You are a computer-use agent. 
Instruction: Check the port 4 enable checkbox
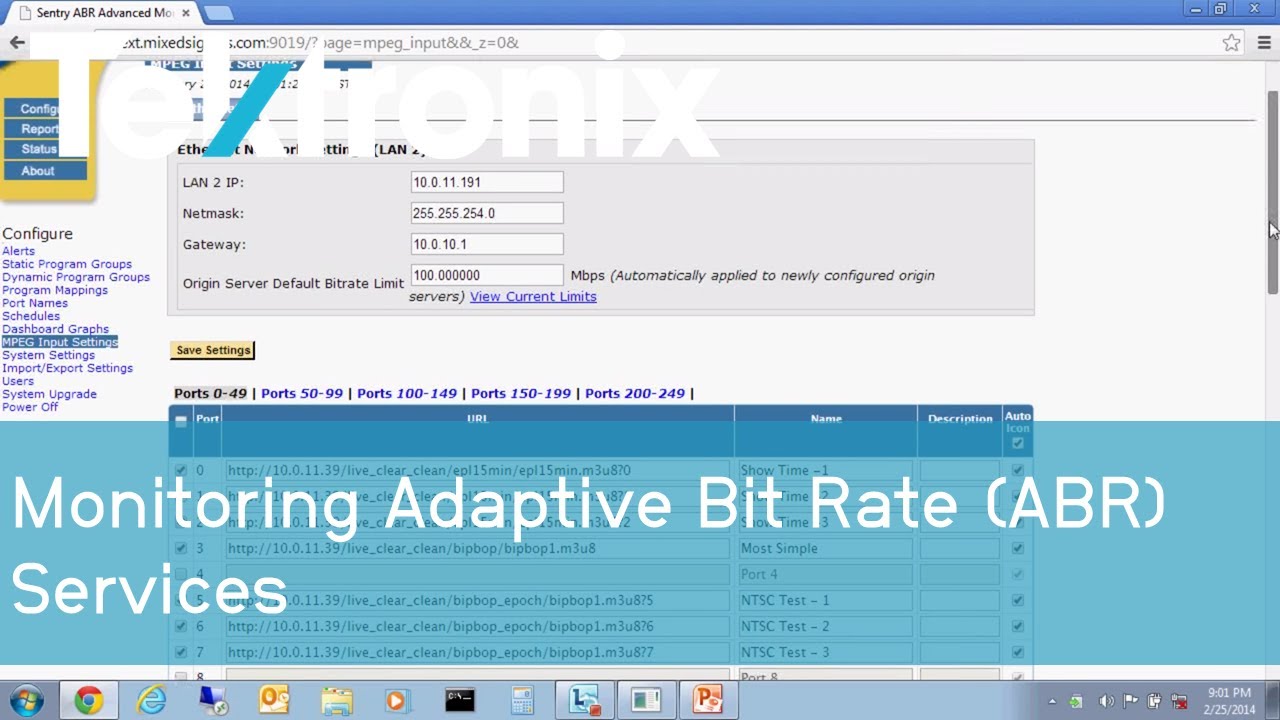(181, 574)
